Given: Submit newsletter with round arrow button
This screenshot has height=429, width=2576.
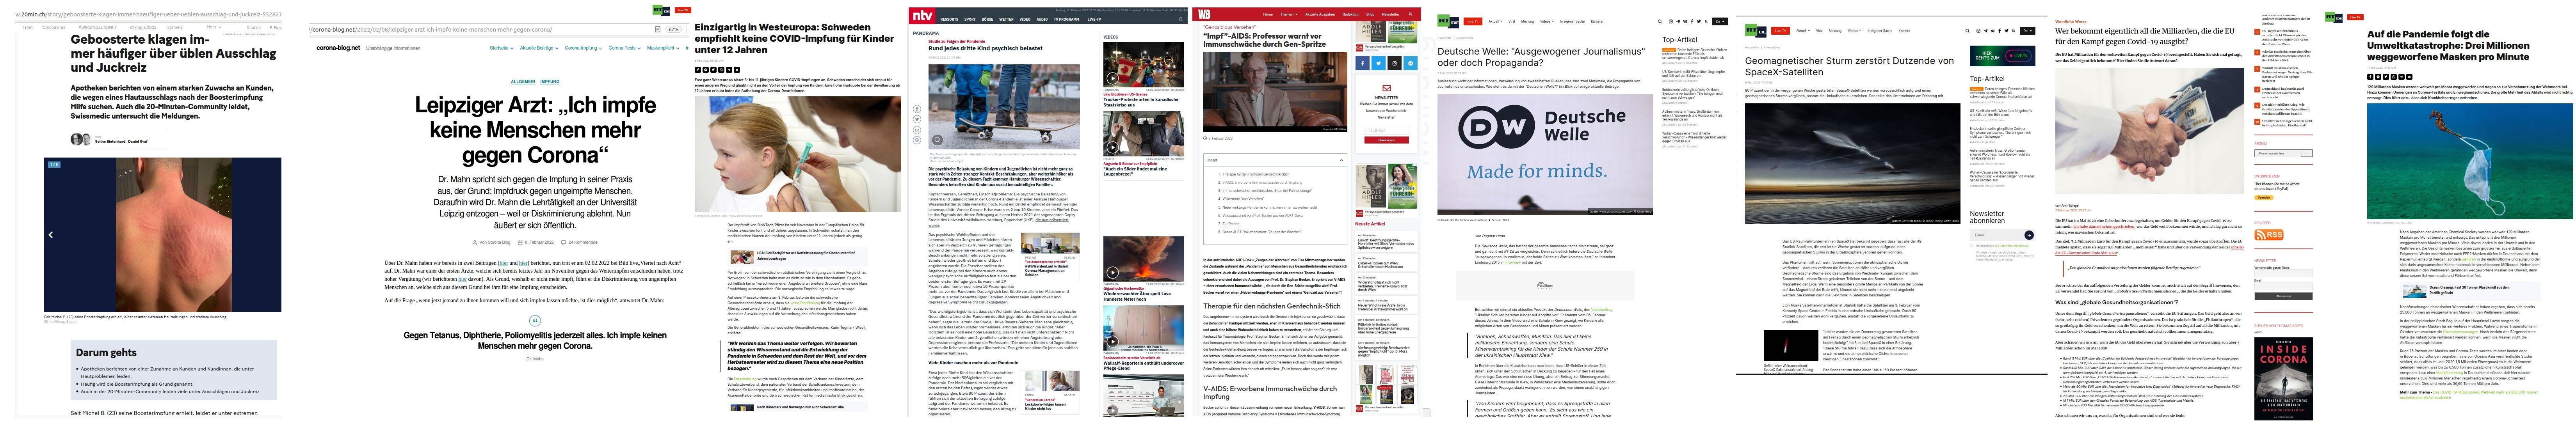Looking at the screenshot, I should pos(2029,235).
